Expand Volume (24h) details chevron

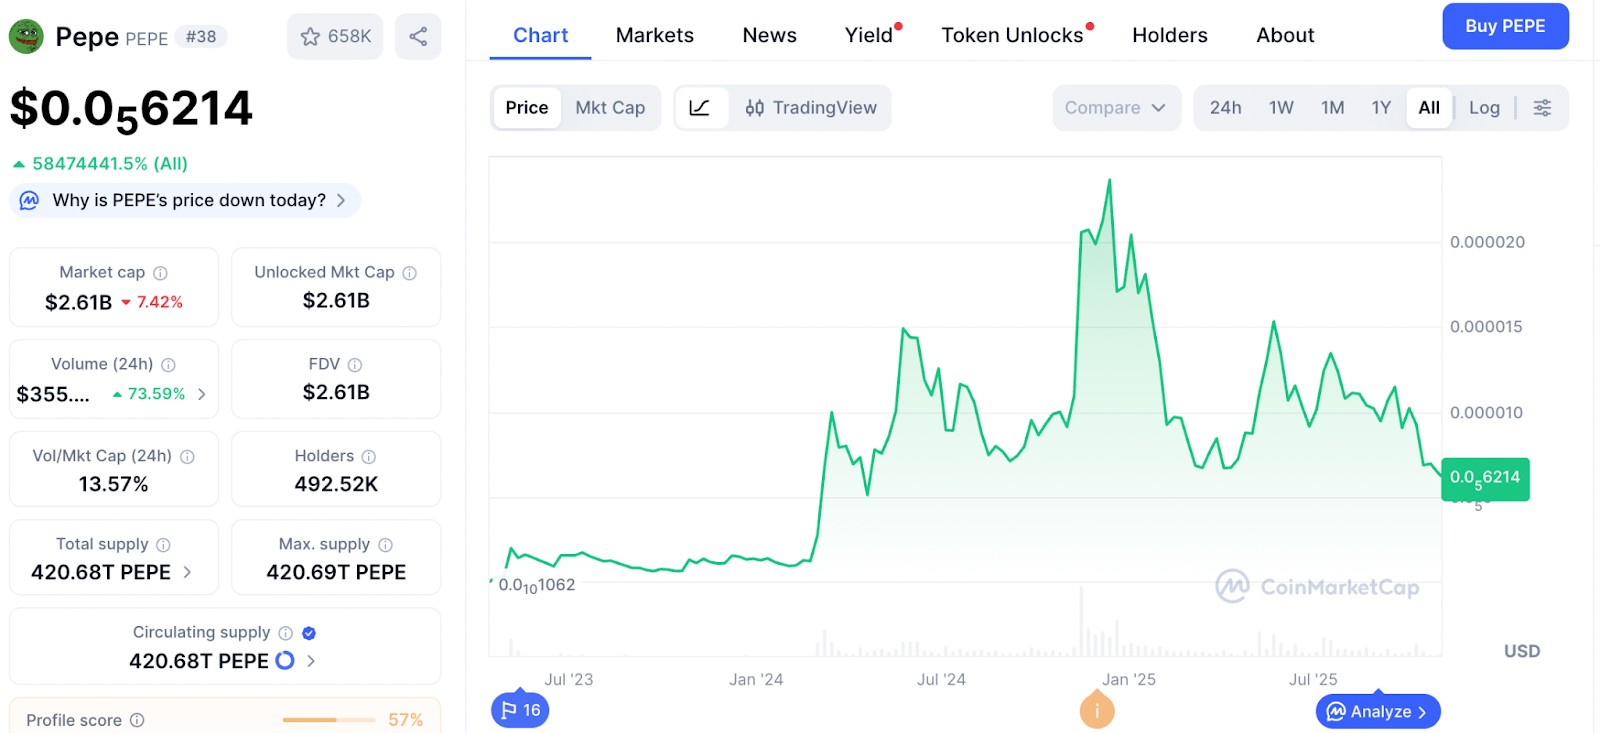pos(202,394)
